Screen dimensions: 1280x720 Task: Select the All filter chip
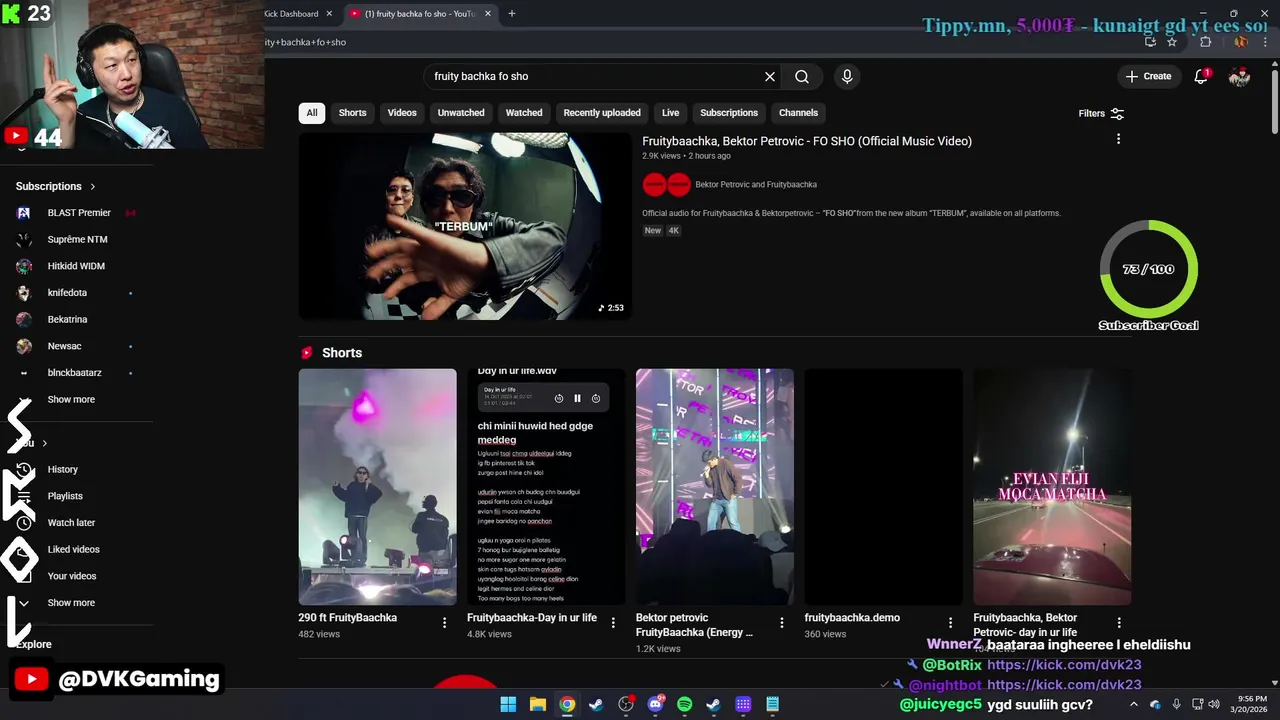312,113
